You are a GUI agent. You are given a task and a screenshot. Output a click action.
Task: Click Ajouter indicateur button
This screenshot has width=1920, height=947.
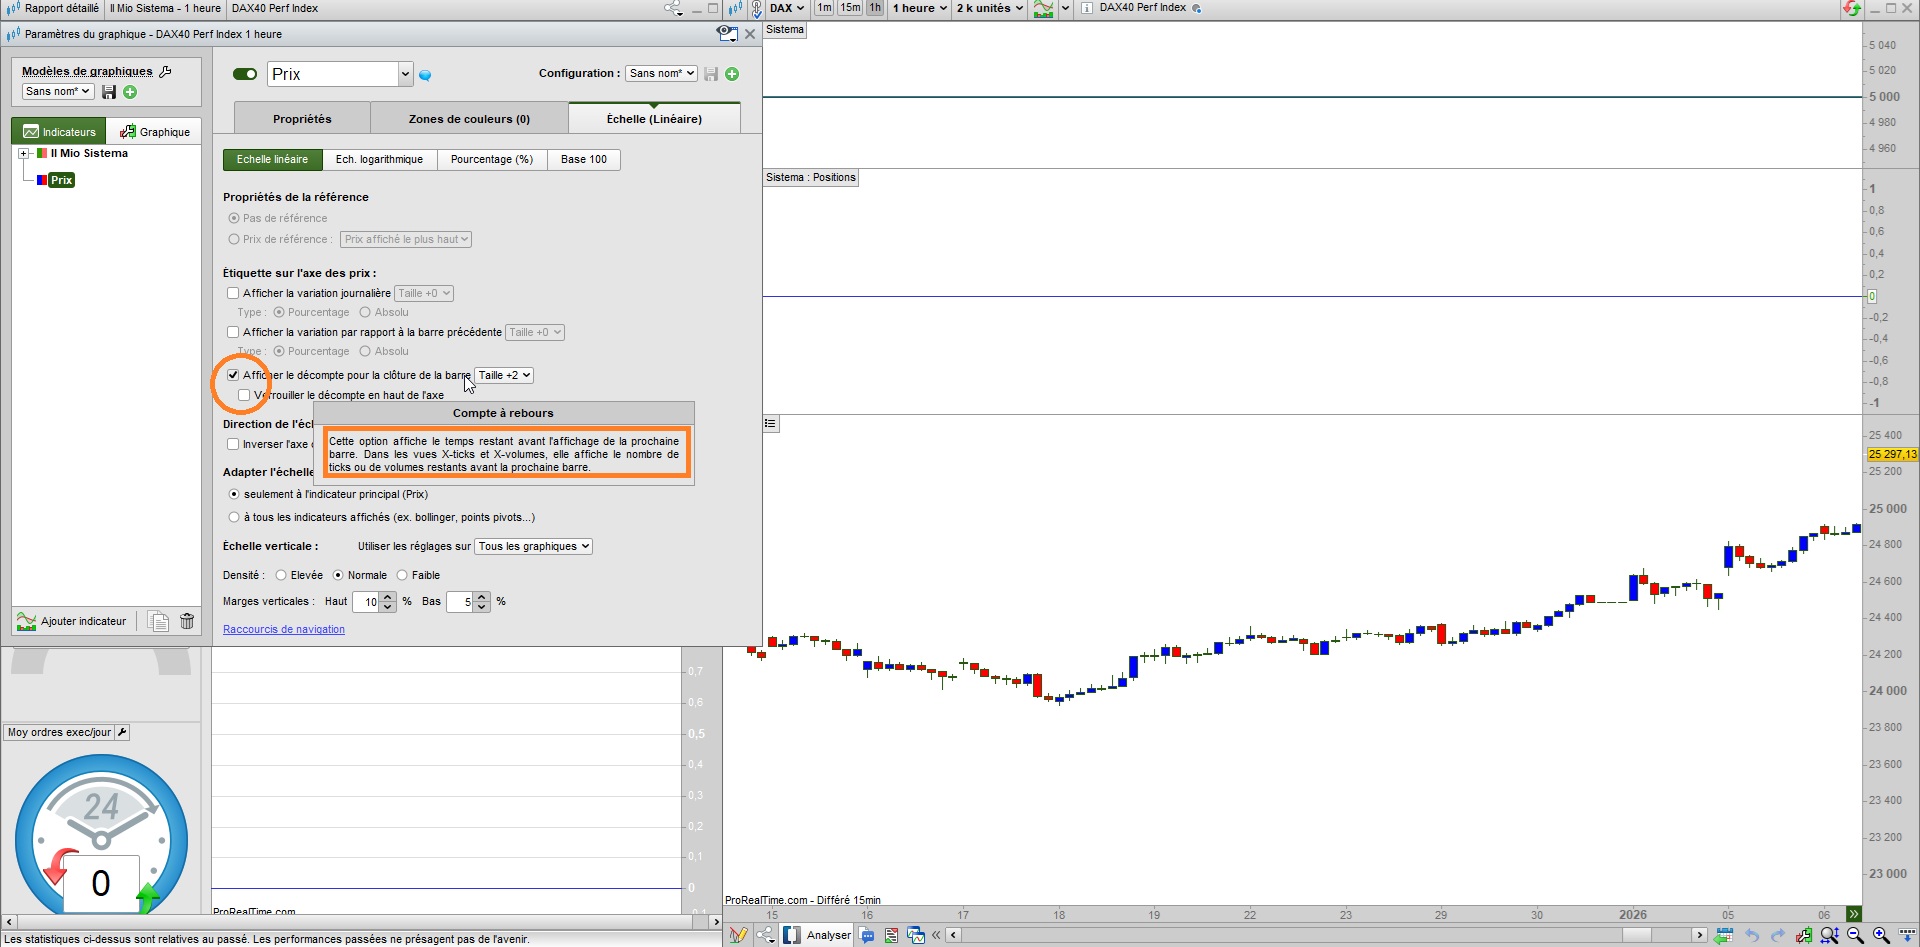(72, 621)
